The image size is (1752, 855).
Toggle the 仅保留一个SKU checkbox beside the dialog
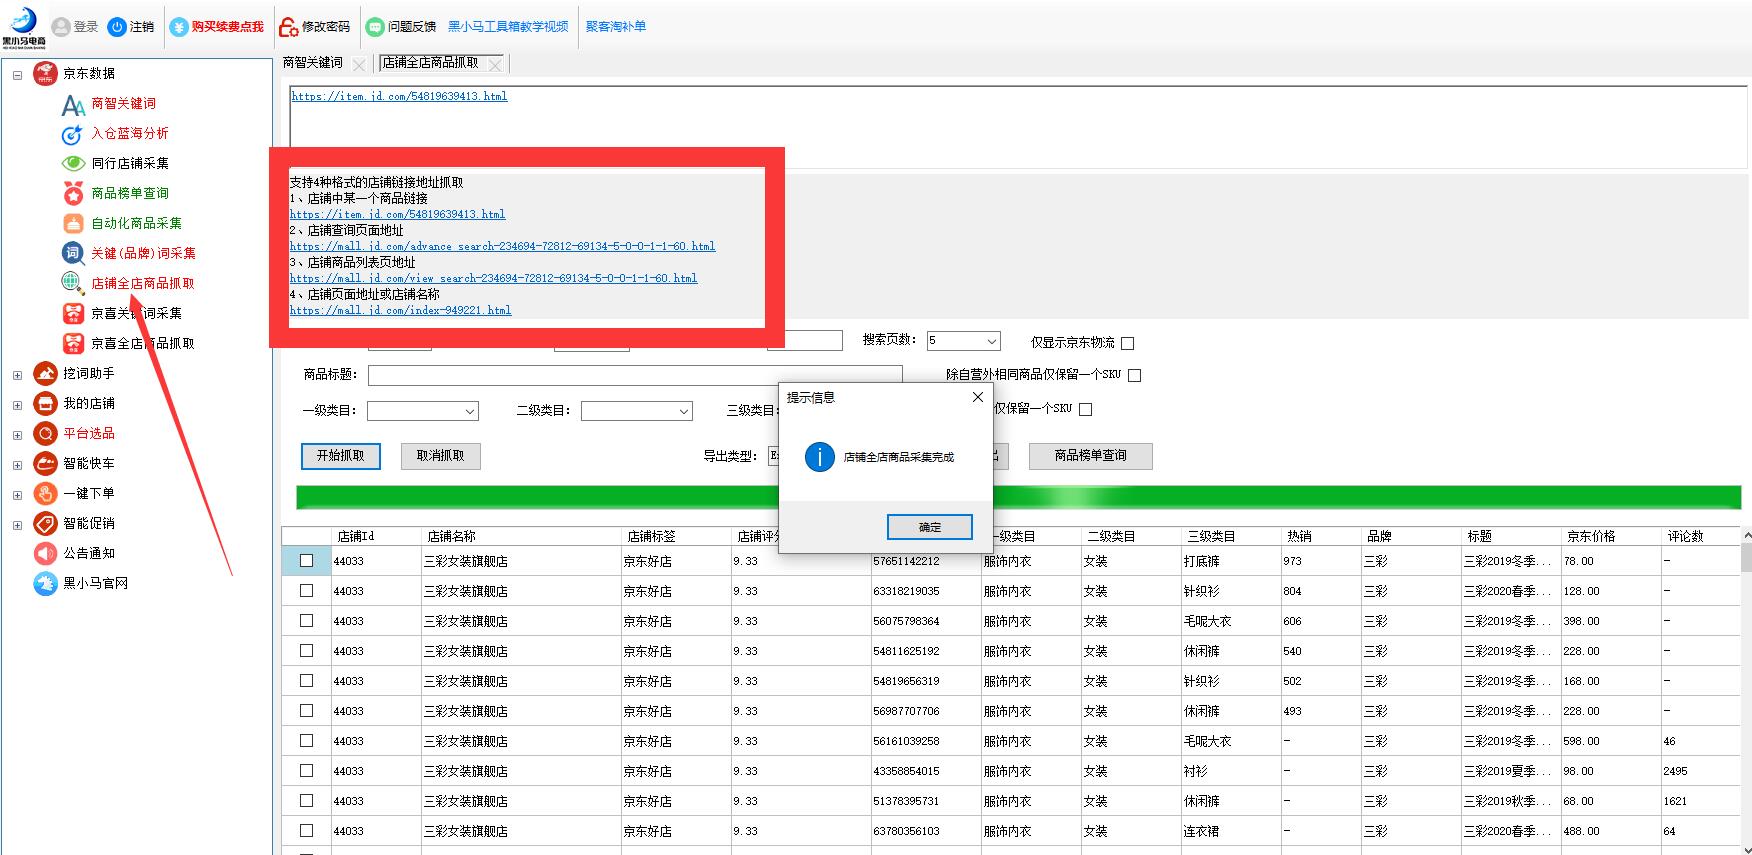(x=1086, y=409)
